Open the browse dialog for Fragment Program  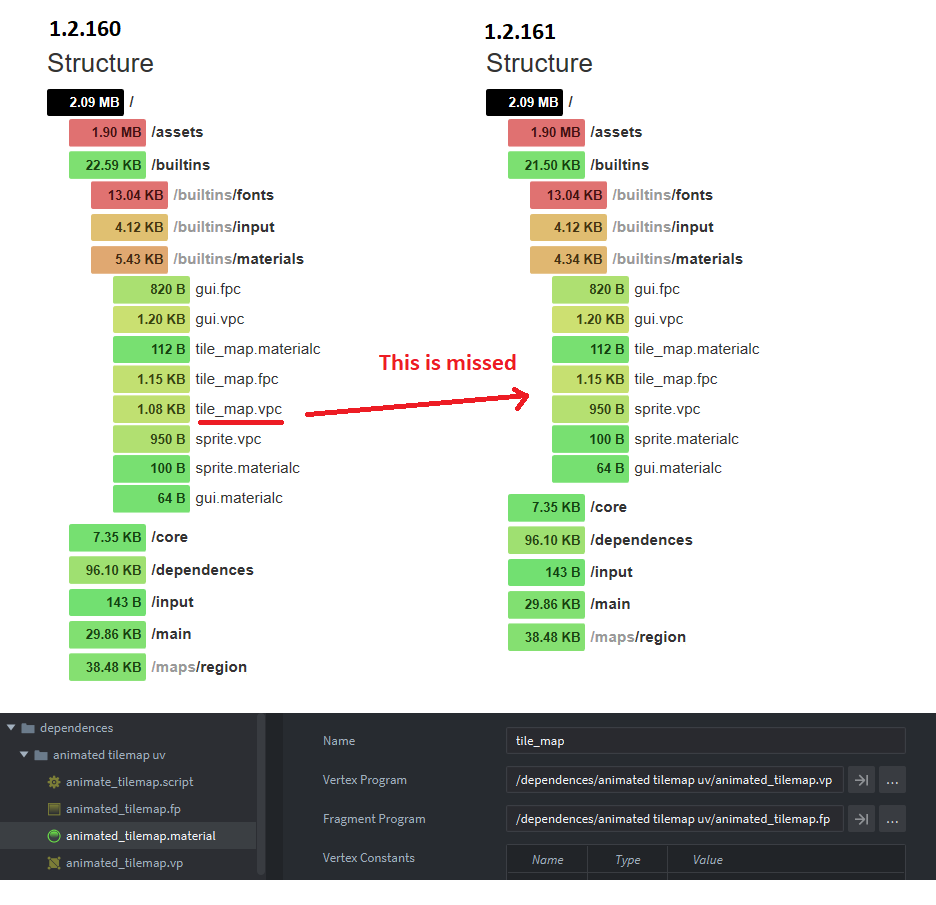[x=891, y=818]
